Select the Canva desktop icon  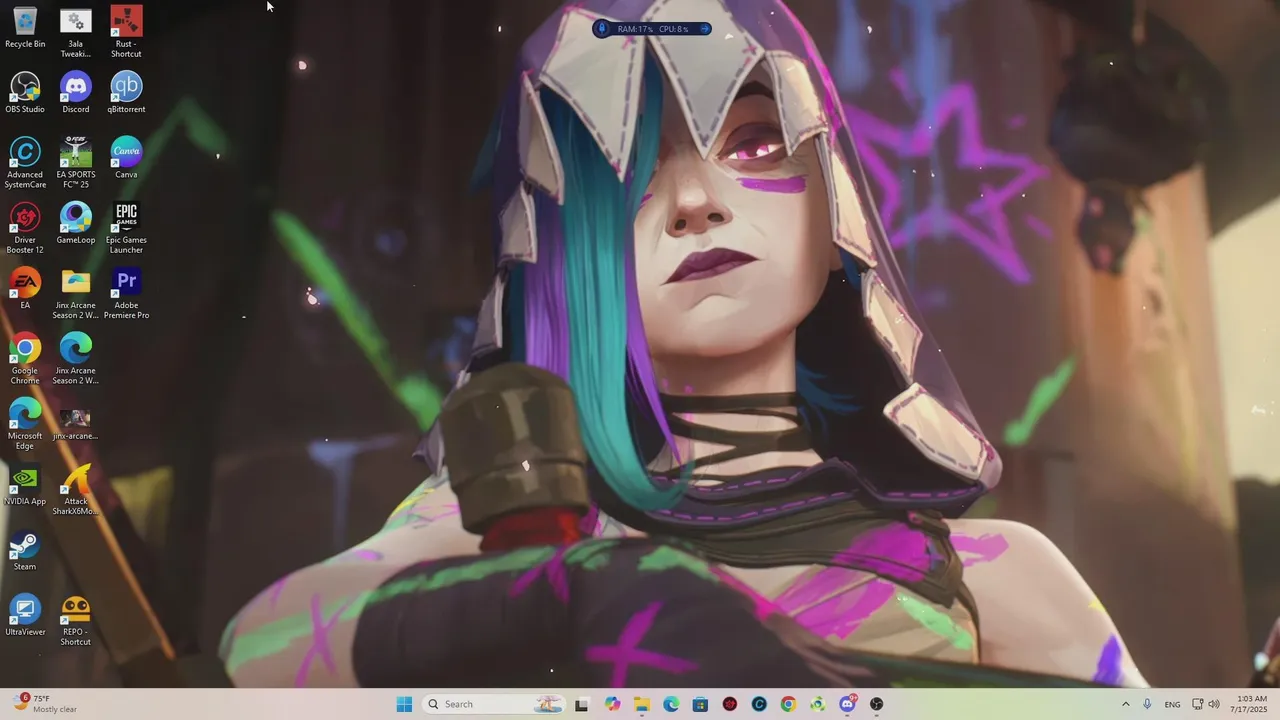[x=126, y=158]
